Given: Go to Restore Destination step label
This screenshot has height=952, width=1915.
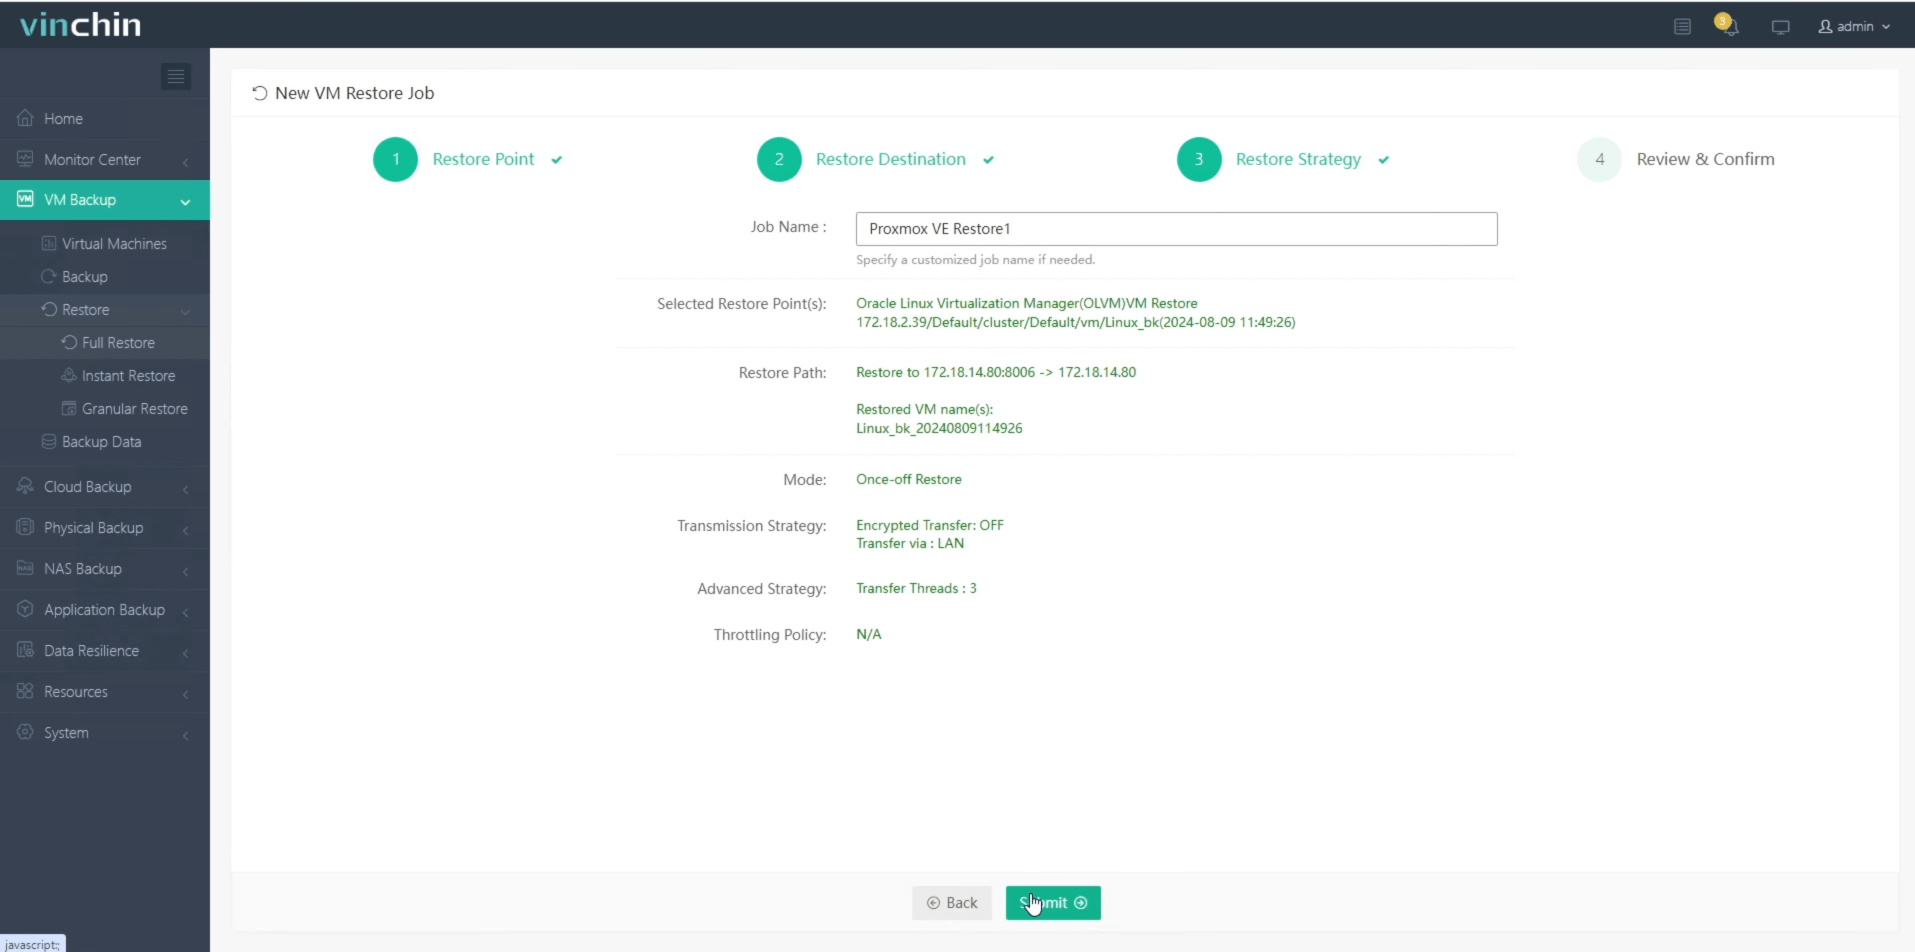Looking at the screenshot, I should point(891,159).
